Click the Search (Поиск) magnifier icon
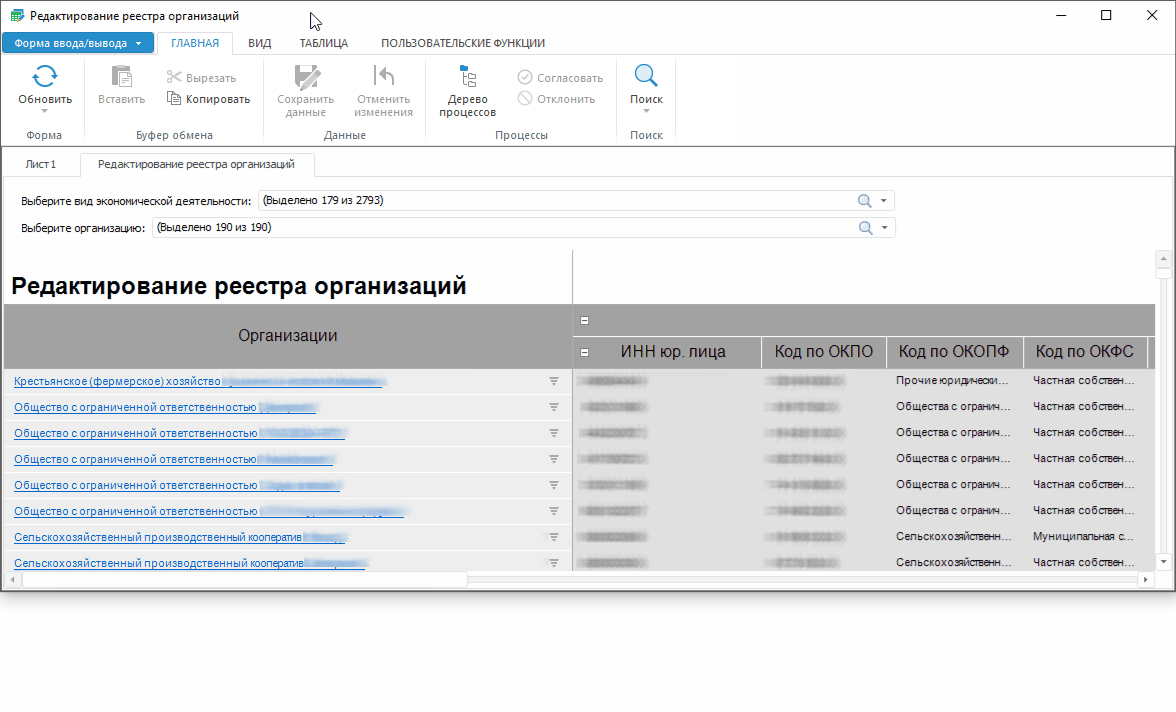Screen dimensions: 1176x712 pyautogui.click(x=646, y=77)
